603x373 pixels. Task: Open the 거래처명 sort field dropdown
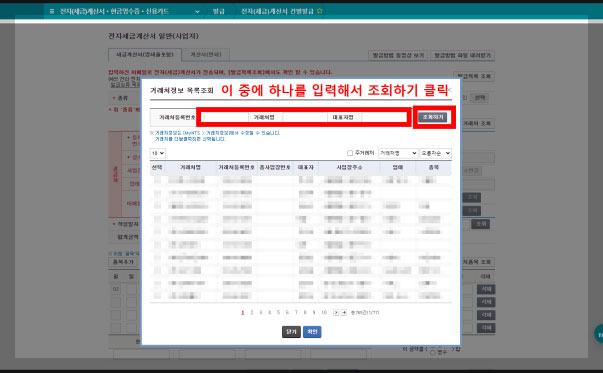tap(398, 153)
